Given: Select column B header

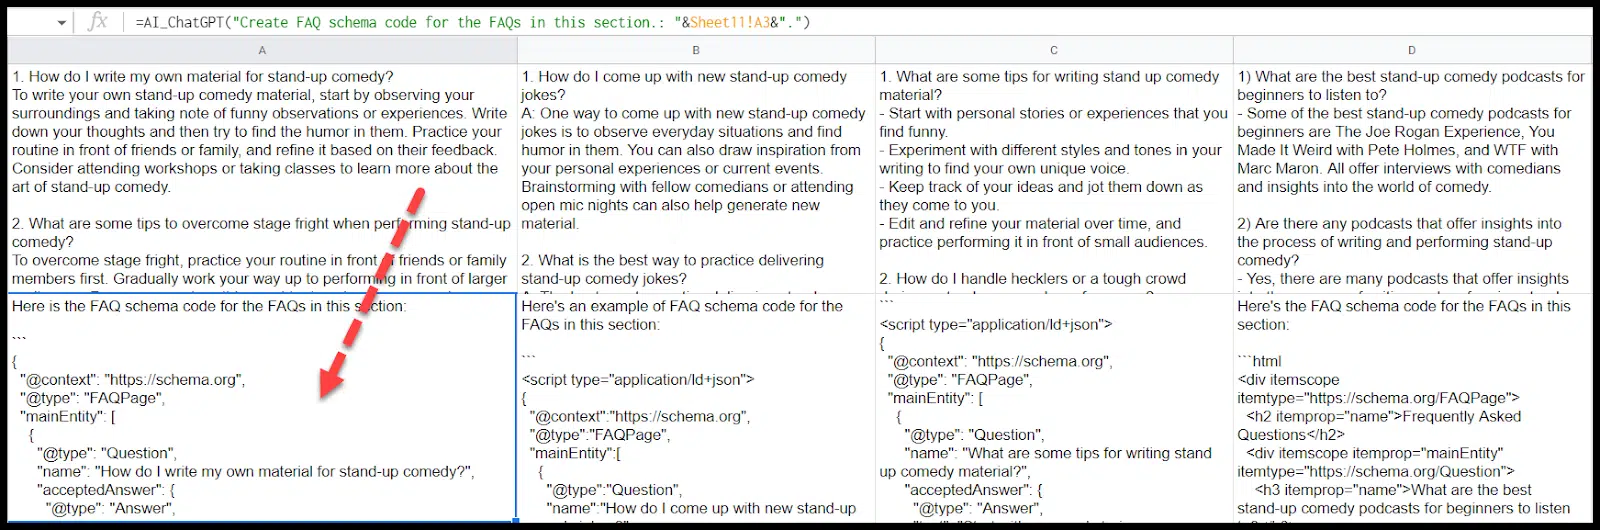Looking at the screenshot, I should click(696, 50).
